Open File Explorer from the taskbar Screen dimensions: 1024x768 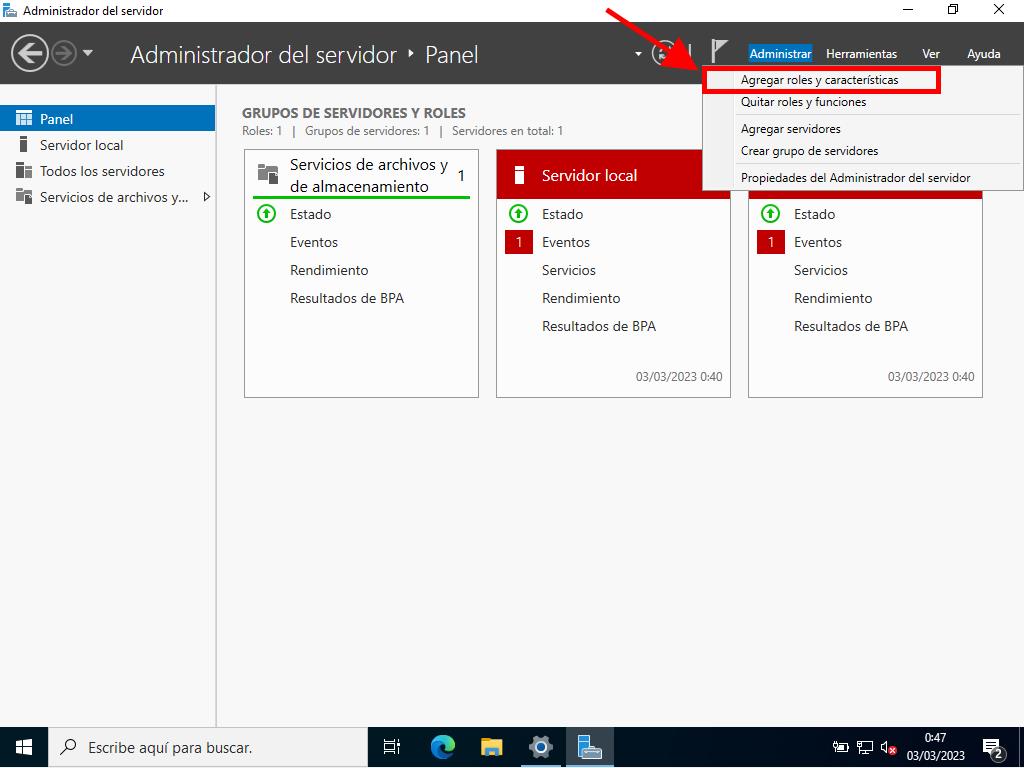491,747
